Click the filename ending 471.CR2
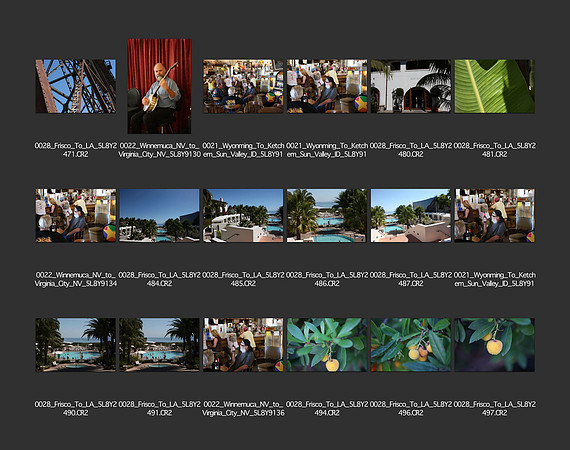This screenshot has width=570, height=450. 76,150
